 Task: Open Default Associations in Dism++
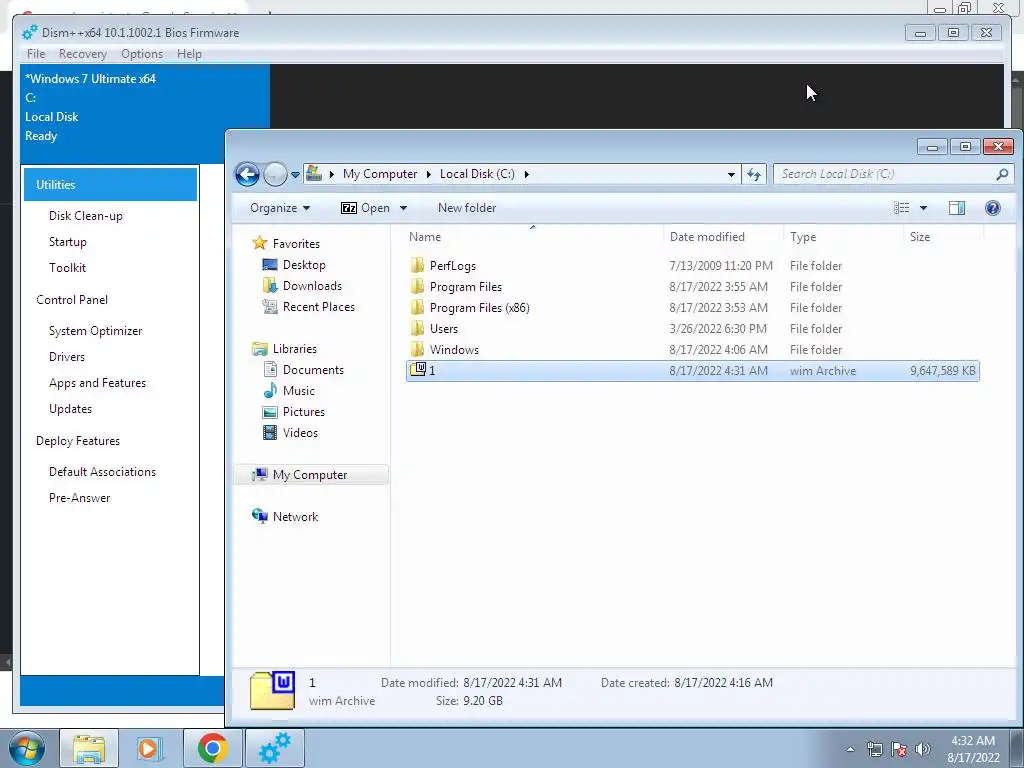(102, 472)
